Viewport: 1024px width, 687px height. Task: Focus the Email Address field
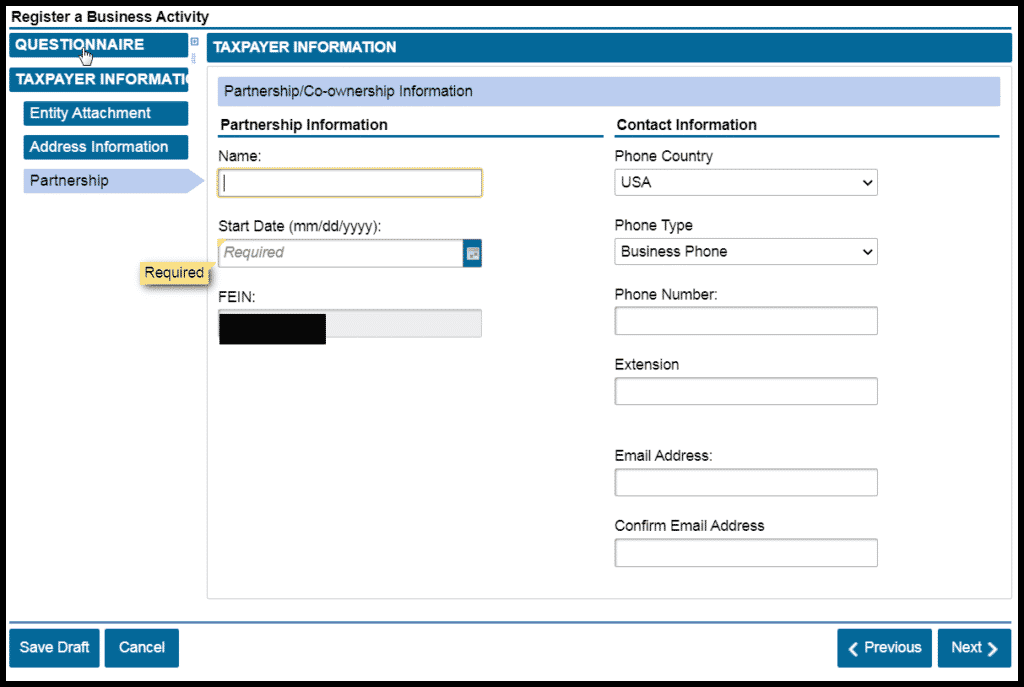click(x=745, y=482)
